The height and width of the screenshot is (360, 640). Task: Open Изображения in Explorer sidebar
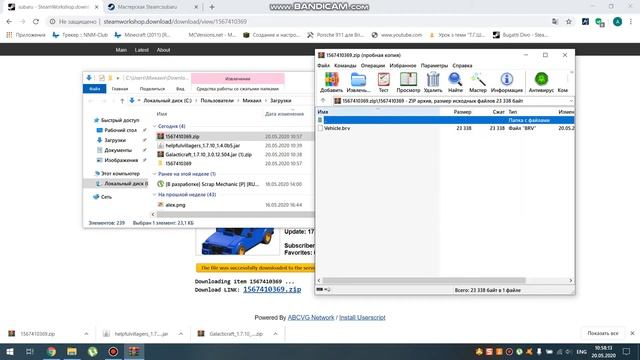[121, 160]
